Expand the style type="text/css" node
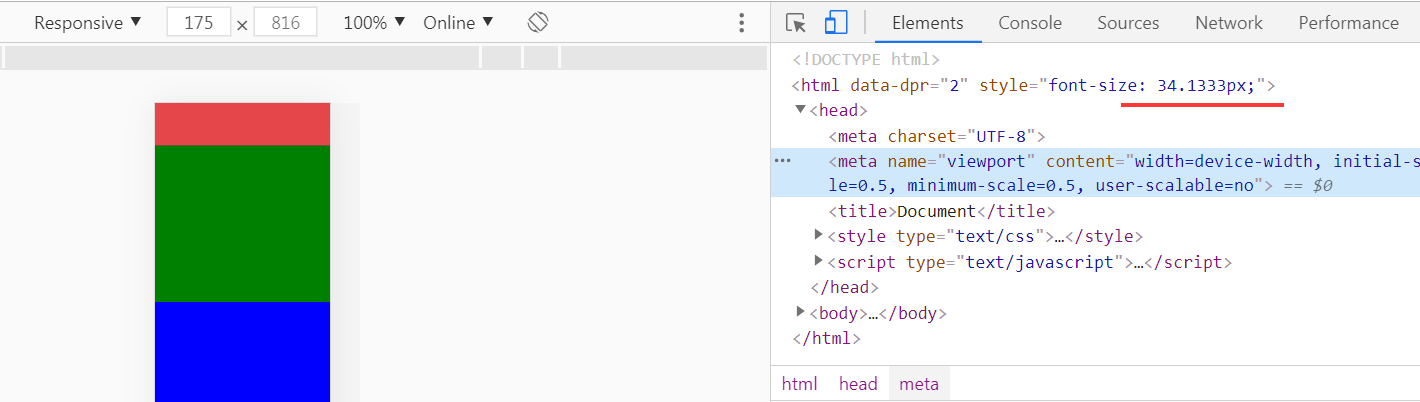1420x402 pixels. coord(821,235)
